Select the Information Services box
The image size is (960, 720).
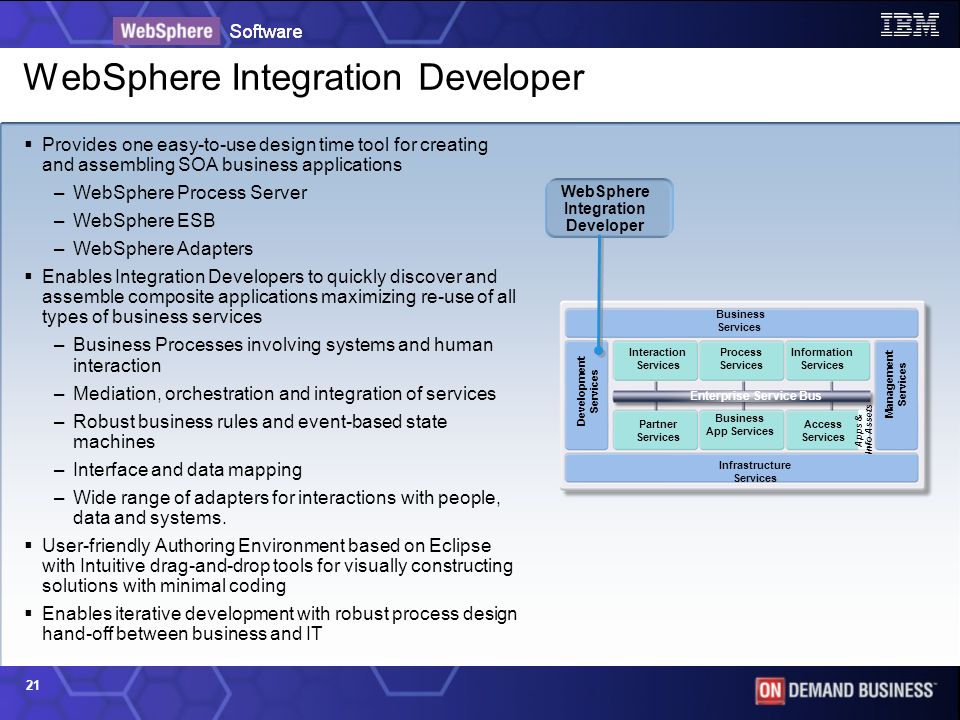tap(826, 359)
